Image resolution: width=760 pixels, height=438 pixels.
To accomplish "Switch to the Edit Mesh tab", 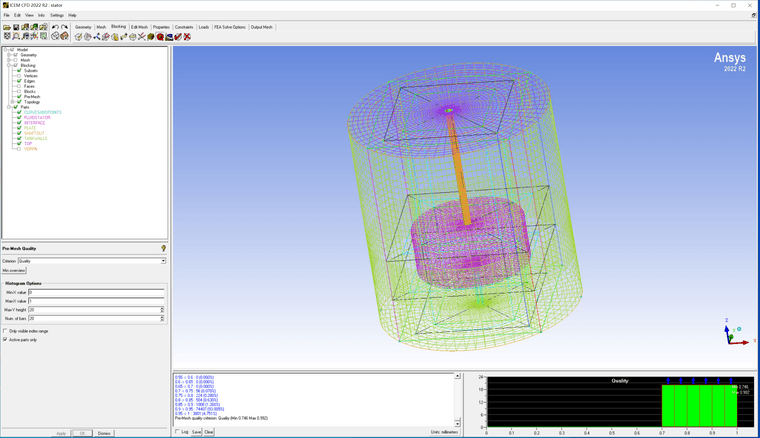I will click(139, 27).
